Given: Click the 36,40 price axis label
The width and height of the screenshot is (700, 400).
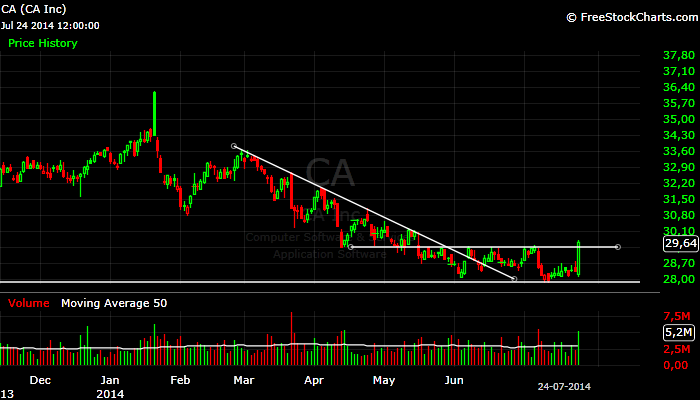Looking at the screenshot, I should (x=679, y=87).
